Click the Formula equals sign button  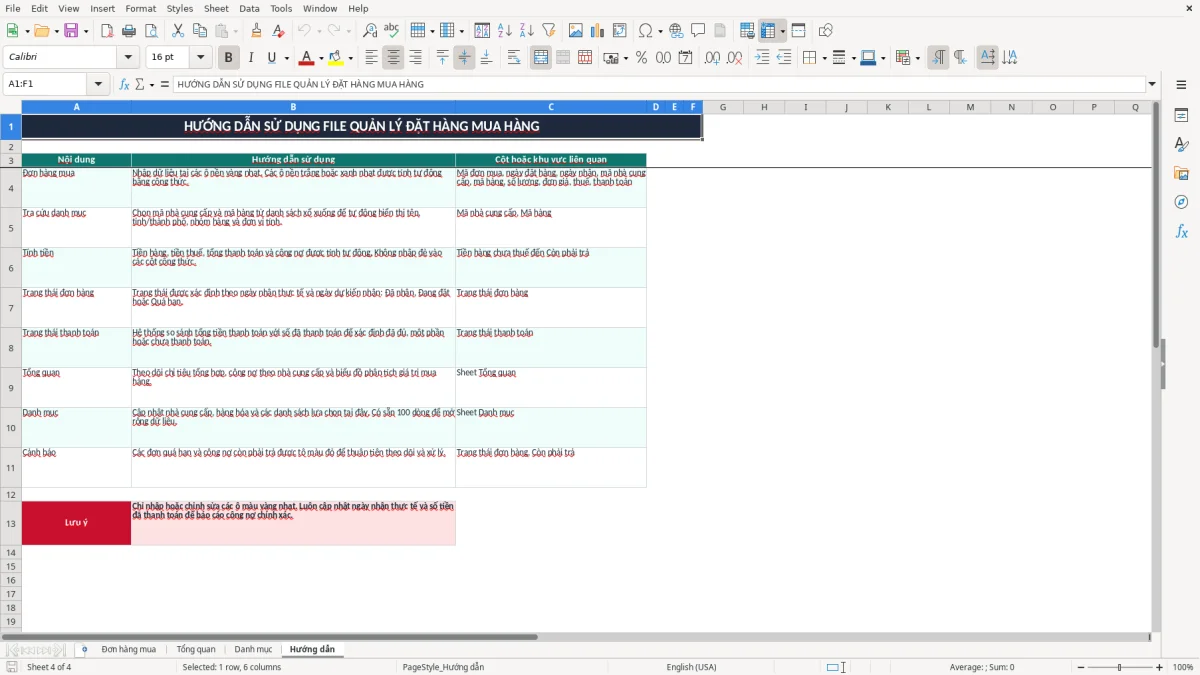(165, 84)
